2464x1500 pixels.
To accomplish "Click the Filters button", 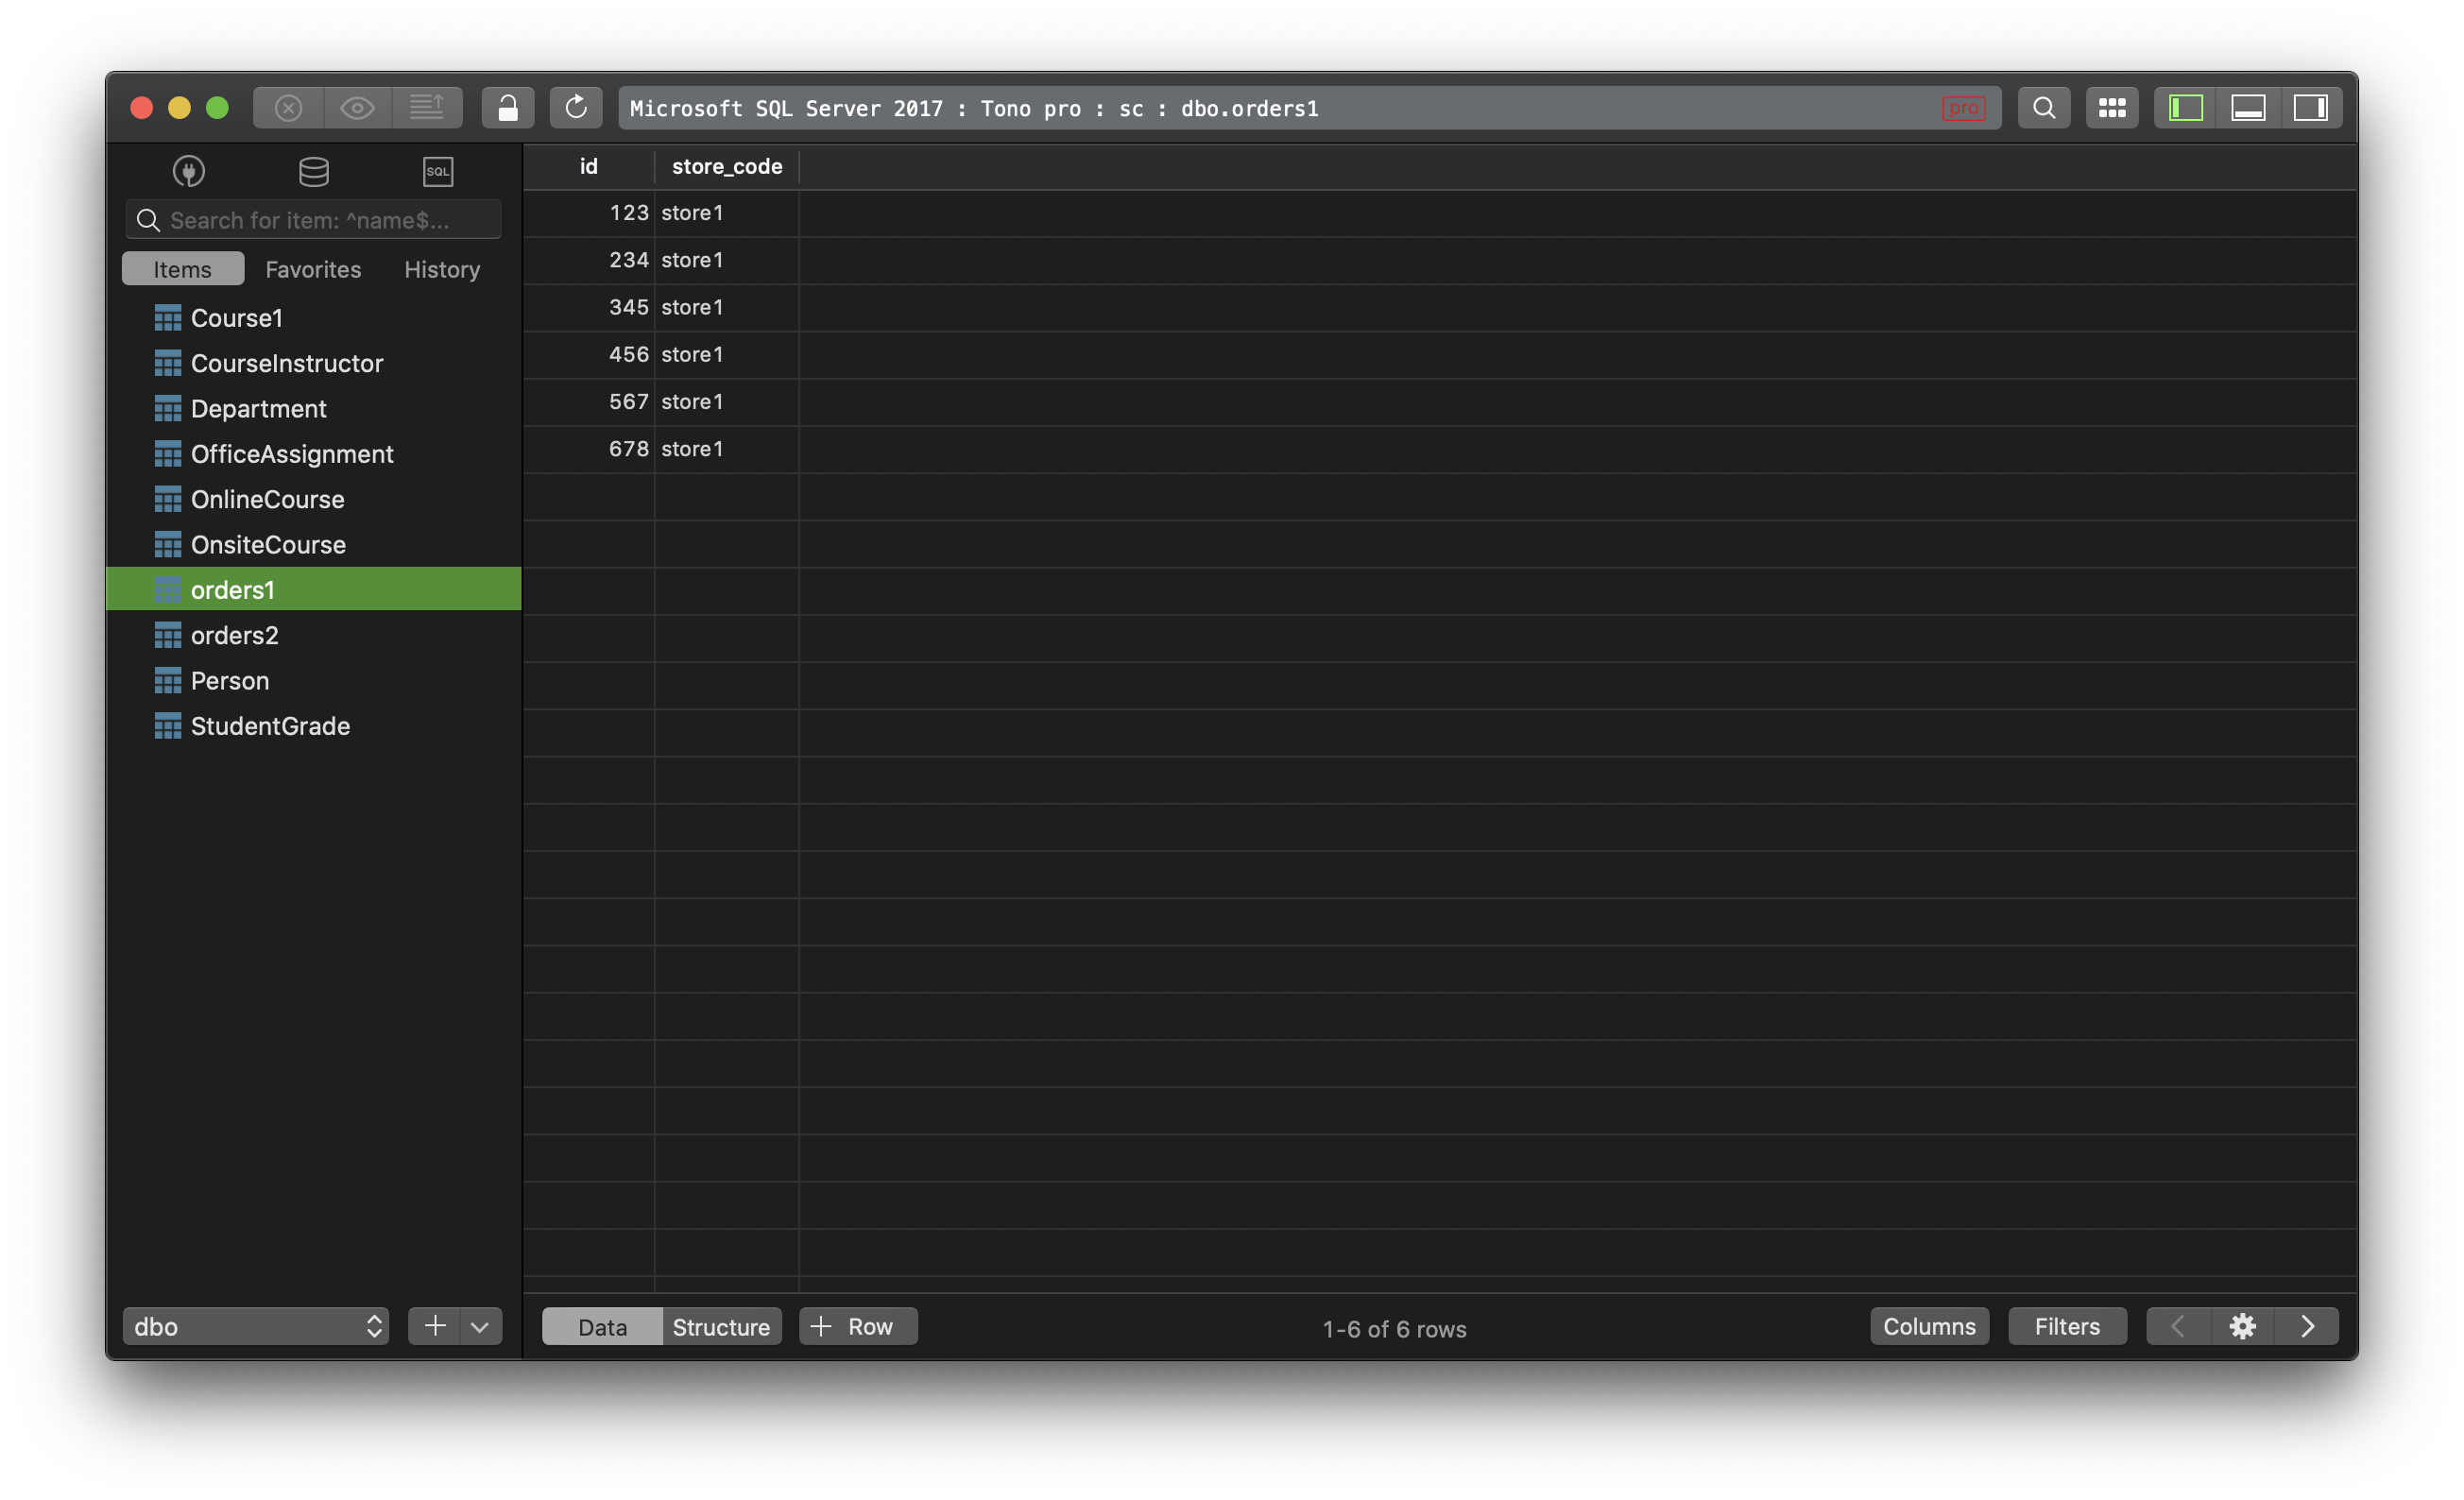I will coord(2067,1326).
